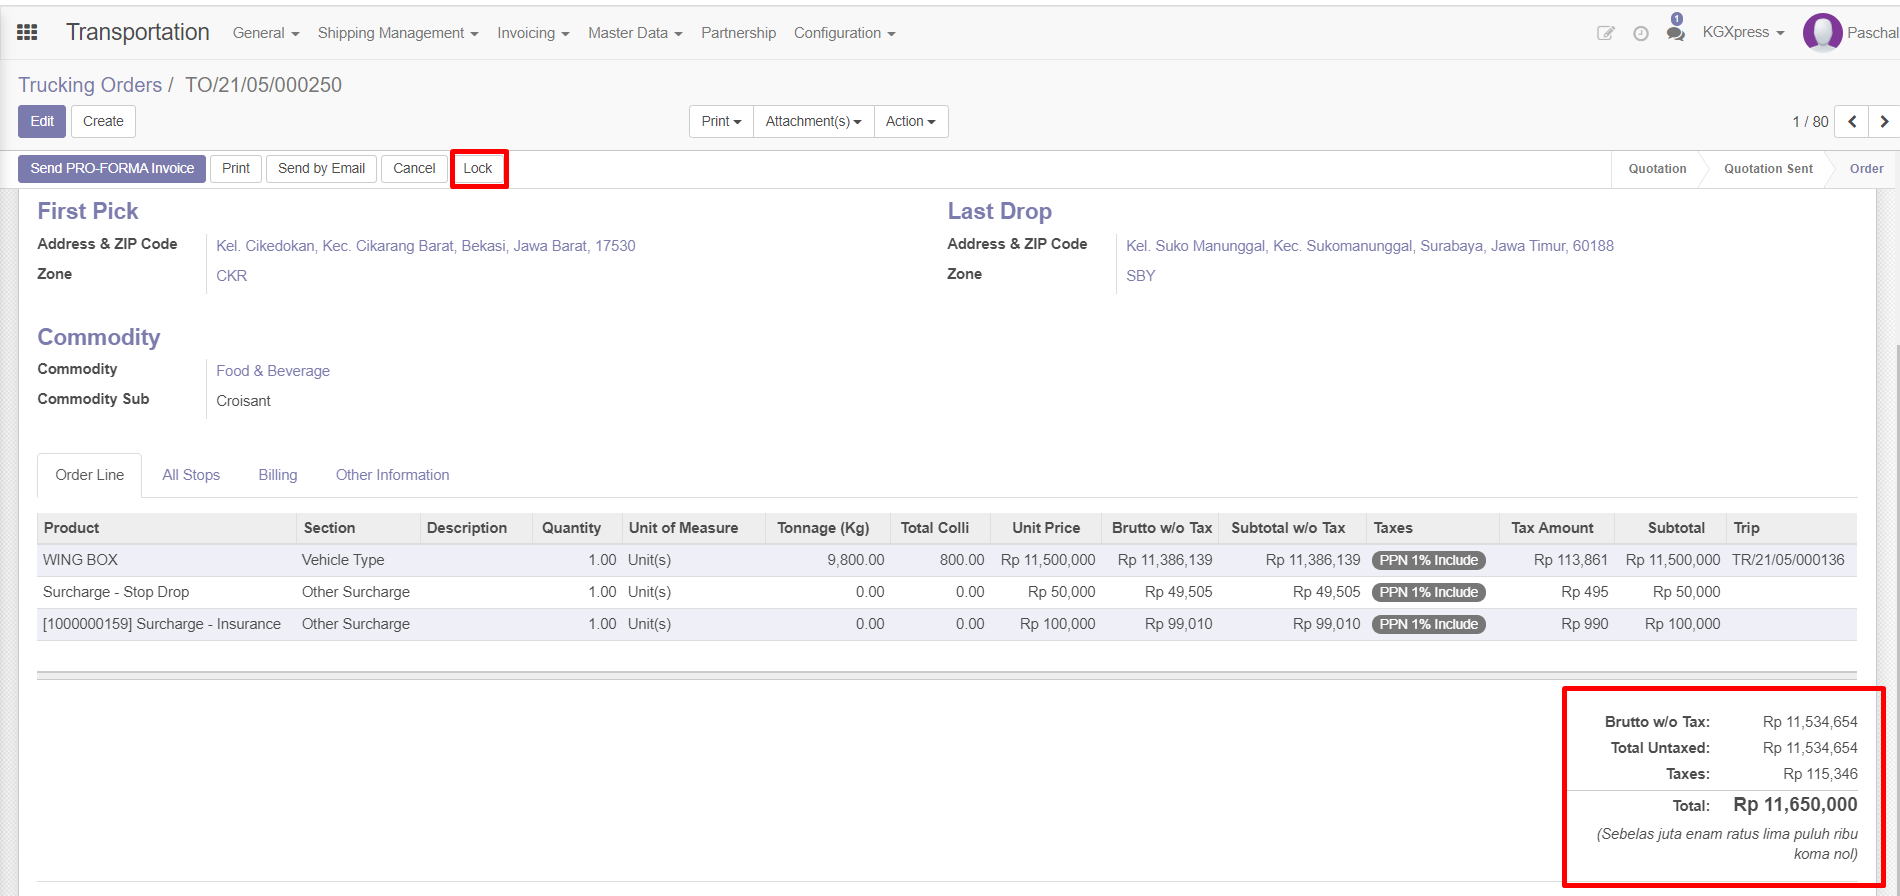Switch to the Billing tab

pyautogui.click(x=278, y=475)
